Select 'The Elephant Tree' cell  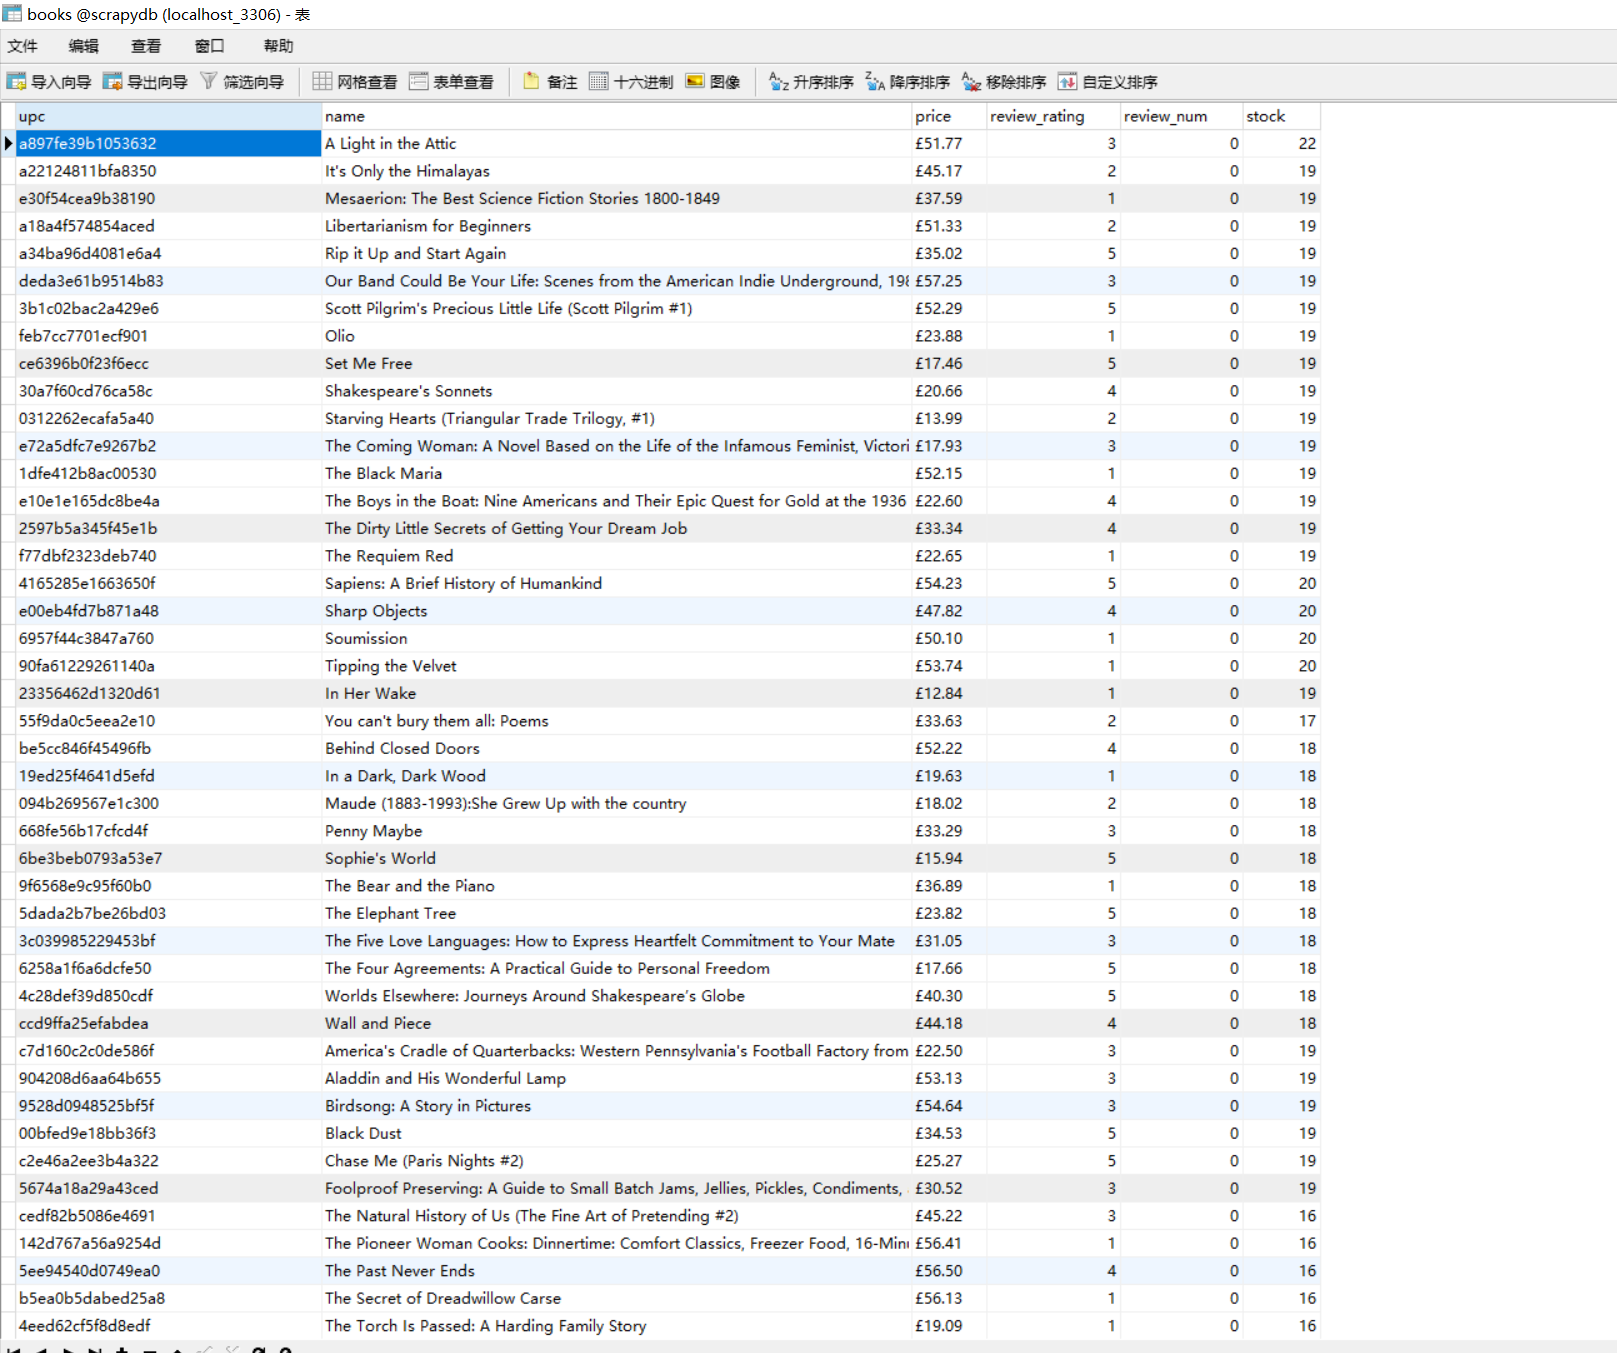point(616,914)
